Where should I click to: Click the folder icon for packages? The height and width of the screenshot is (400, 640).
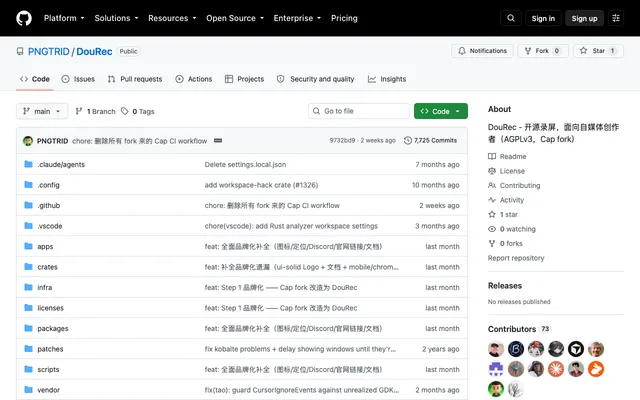(x=28, y=328)
